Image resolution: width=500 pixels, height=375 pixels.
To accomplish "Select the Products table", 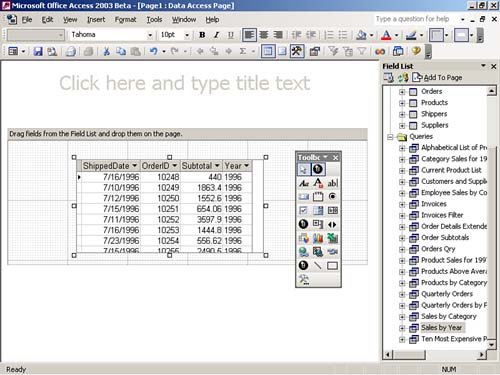I will tap(434, 102).
